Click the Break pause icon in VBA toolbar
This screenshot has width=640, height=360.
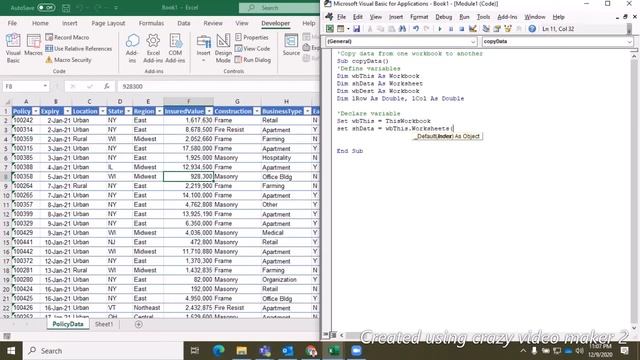click(451, 29)
